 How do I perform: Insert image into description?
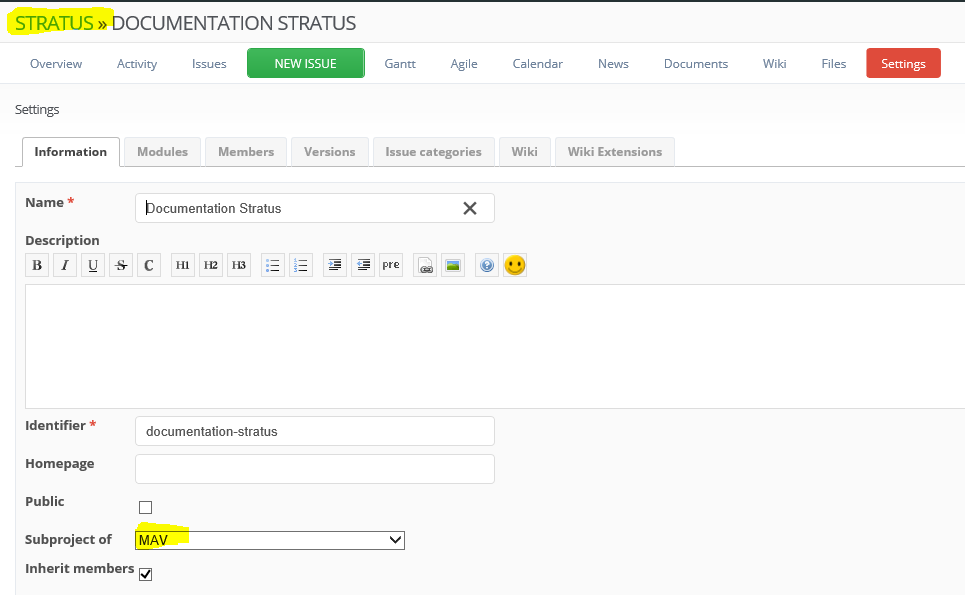(x=453, y=265)
